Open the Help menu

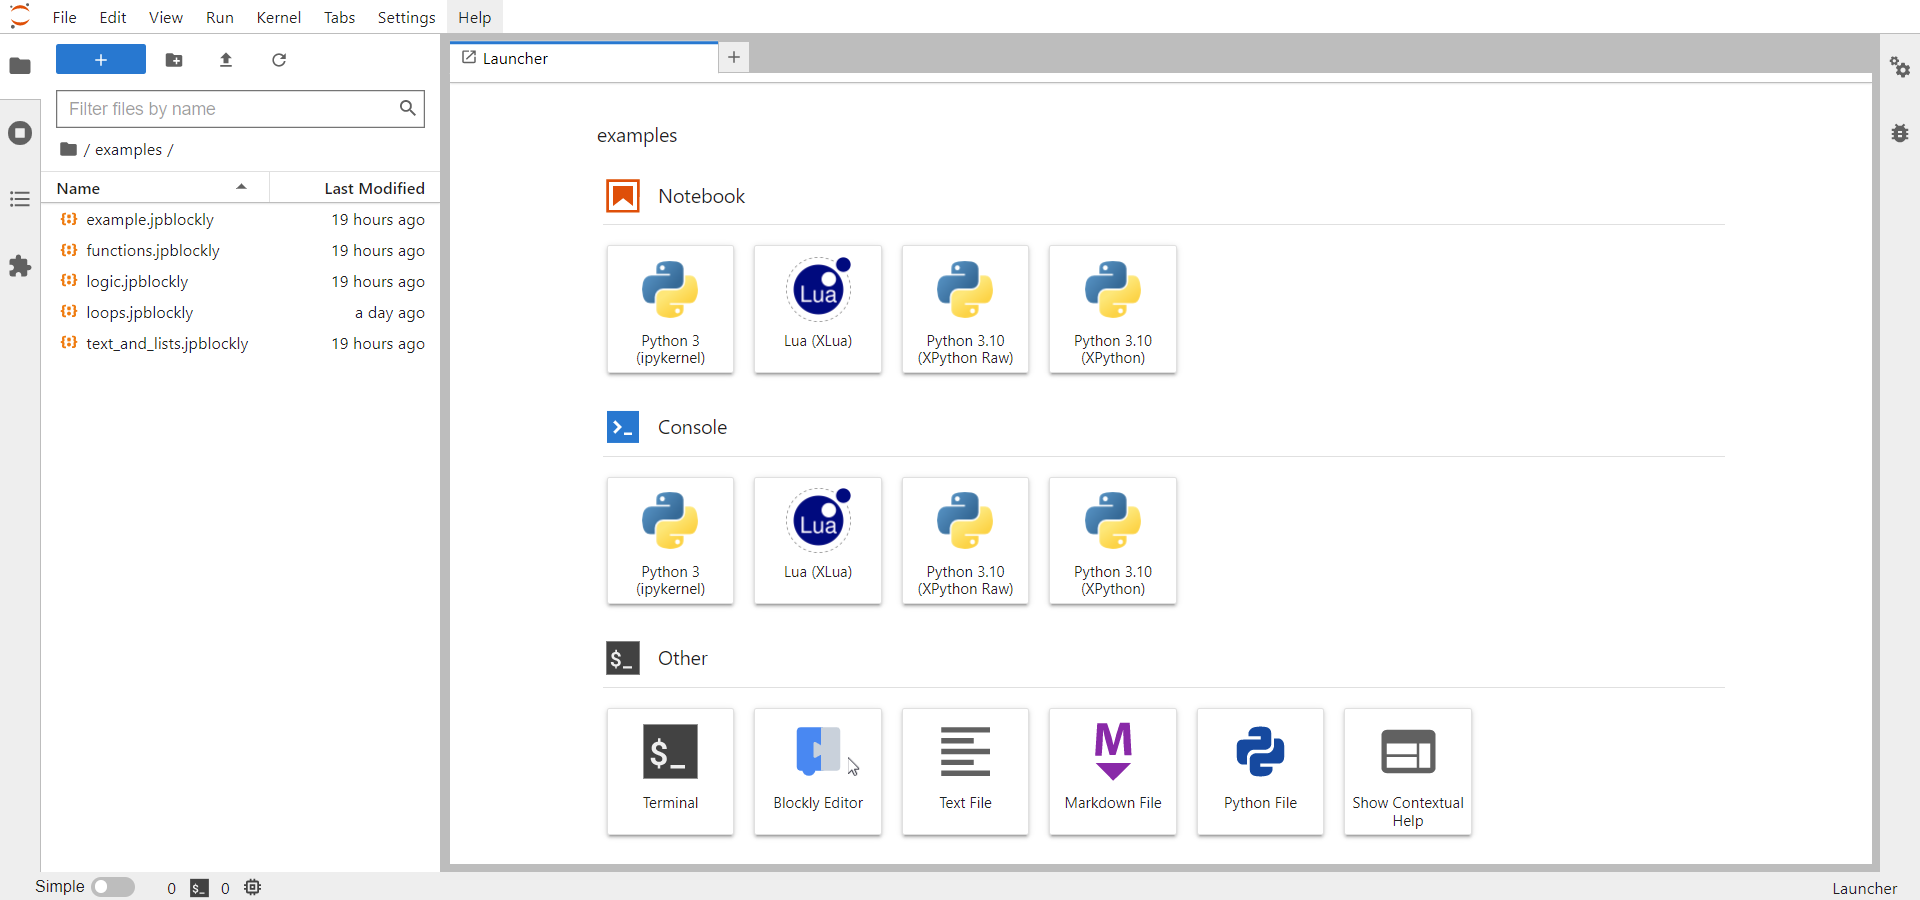tap(475, 17)
